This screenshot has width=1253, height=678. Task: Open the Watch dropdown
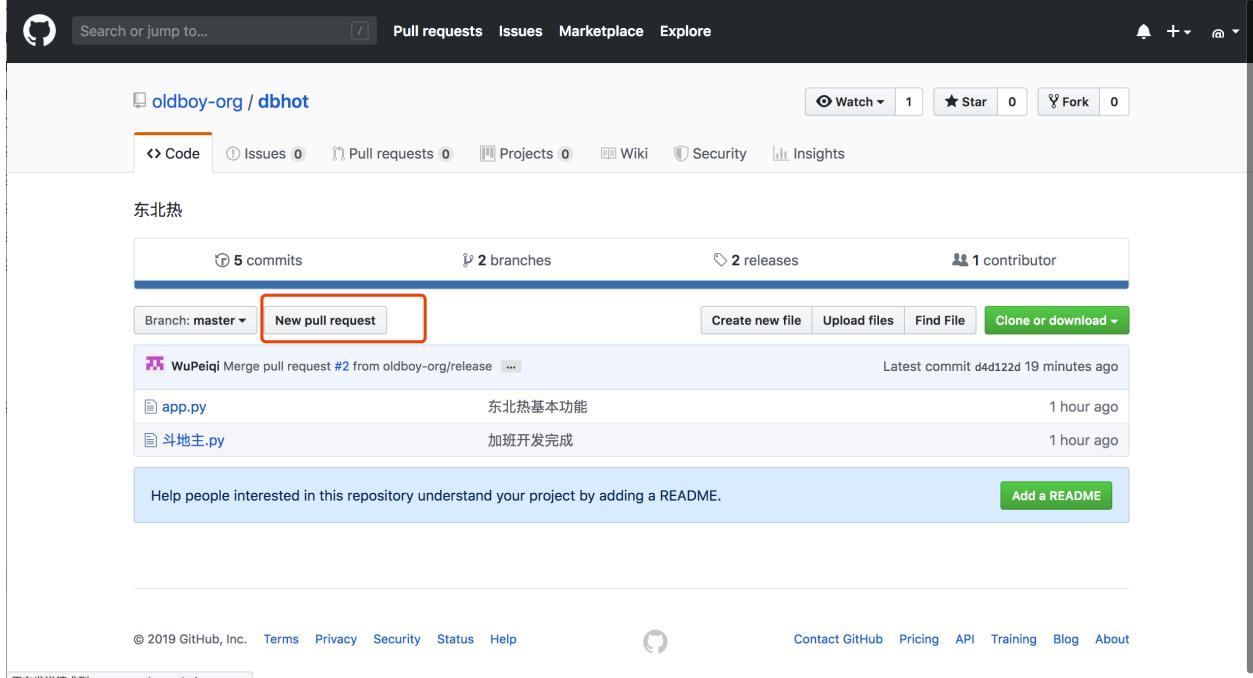pos(850,102)
